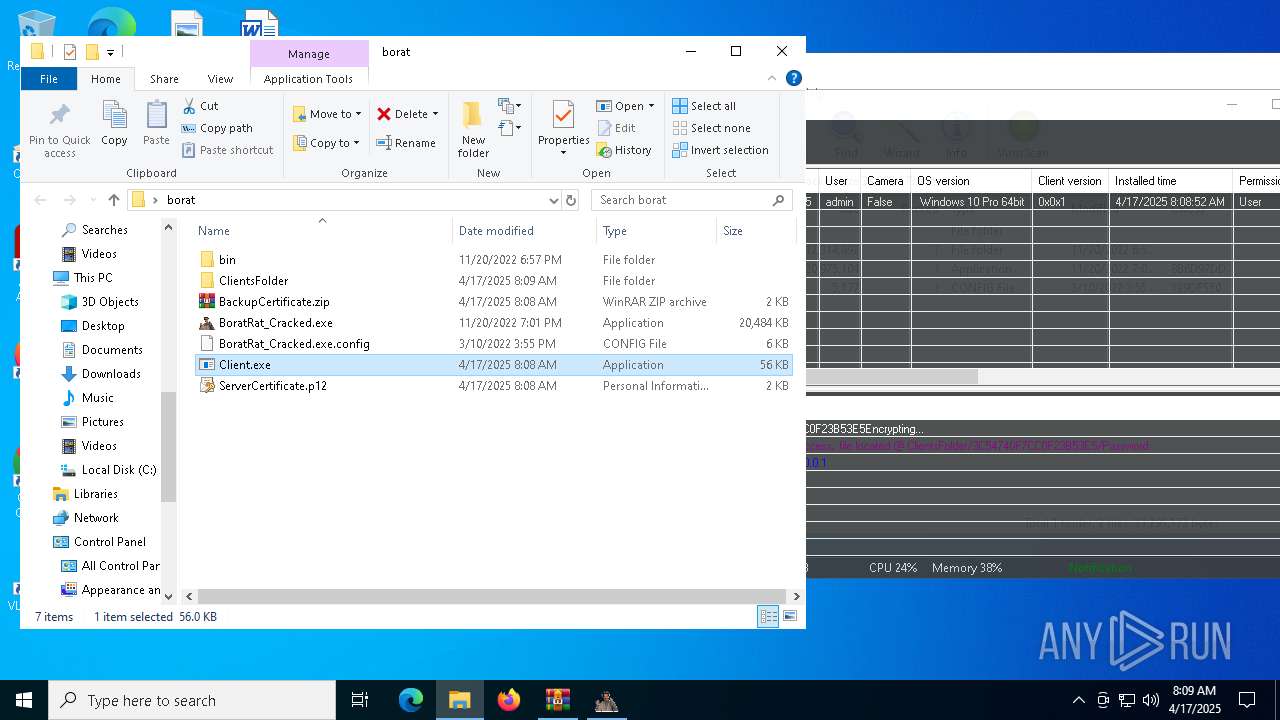Open Windows Start menu
1280x720 pixels.
tap(24, 700)
